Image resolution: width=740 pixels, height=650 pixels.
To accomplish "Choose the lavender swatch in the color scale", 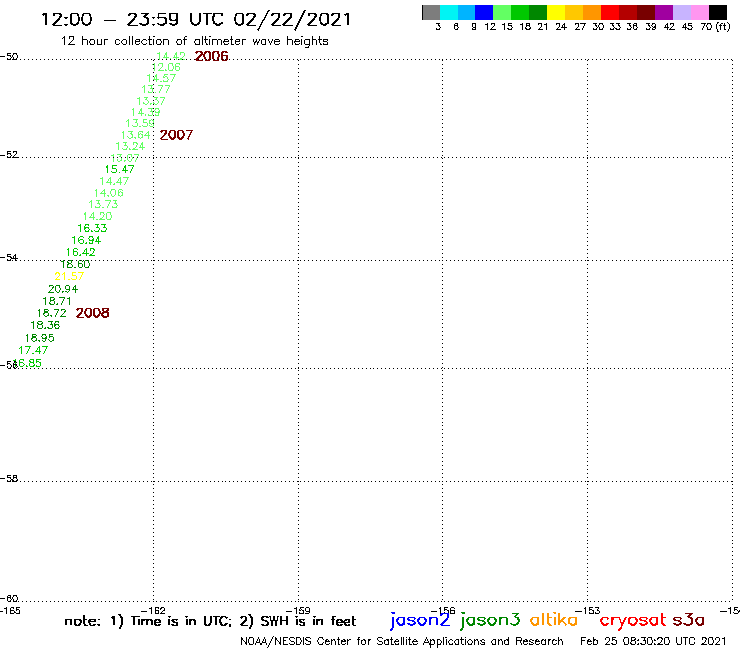I will click(681, 12).
